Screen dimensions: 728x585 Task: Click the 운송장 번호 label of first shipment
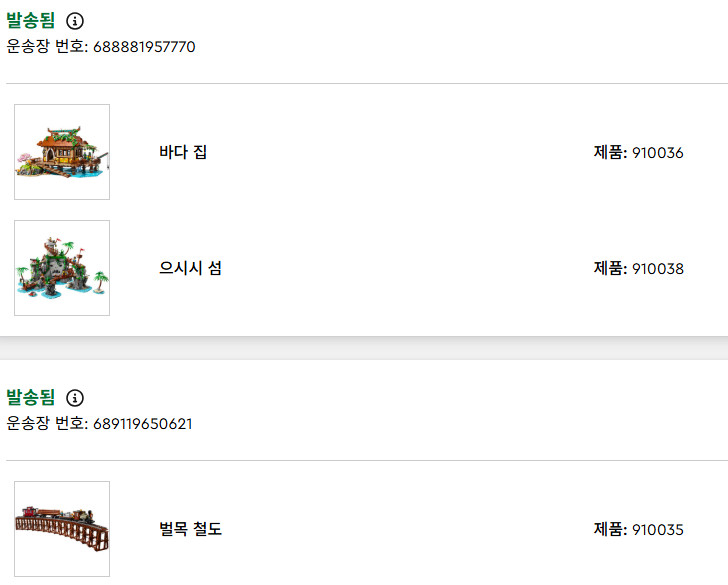pos(46,46)
